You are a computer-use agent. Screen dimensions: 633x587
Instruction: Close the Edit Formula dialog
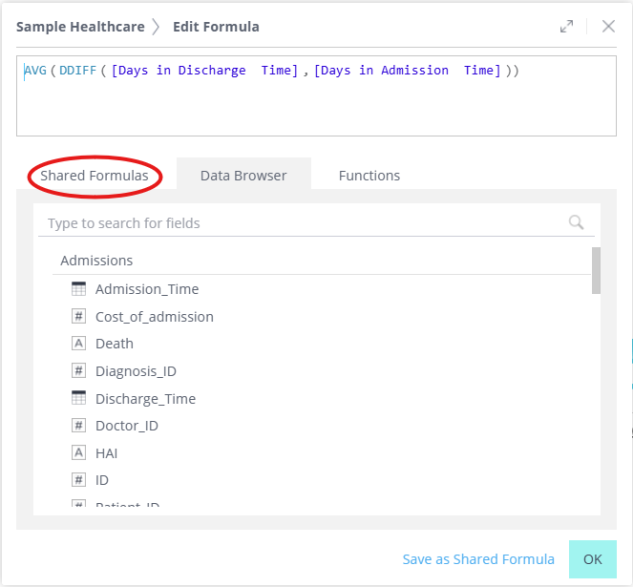pyautogui.click(x=608, y=27)
